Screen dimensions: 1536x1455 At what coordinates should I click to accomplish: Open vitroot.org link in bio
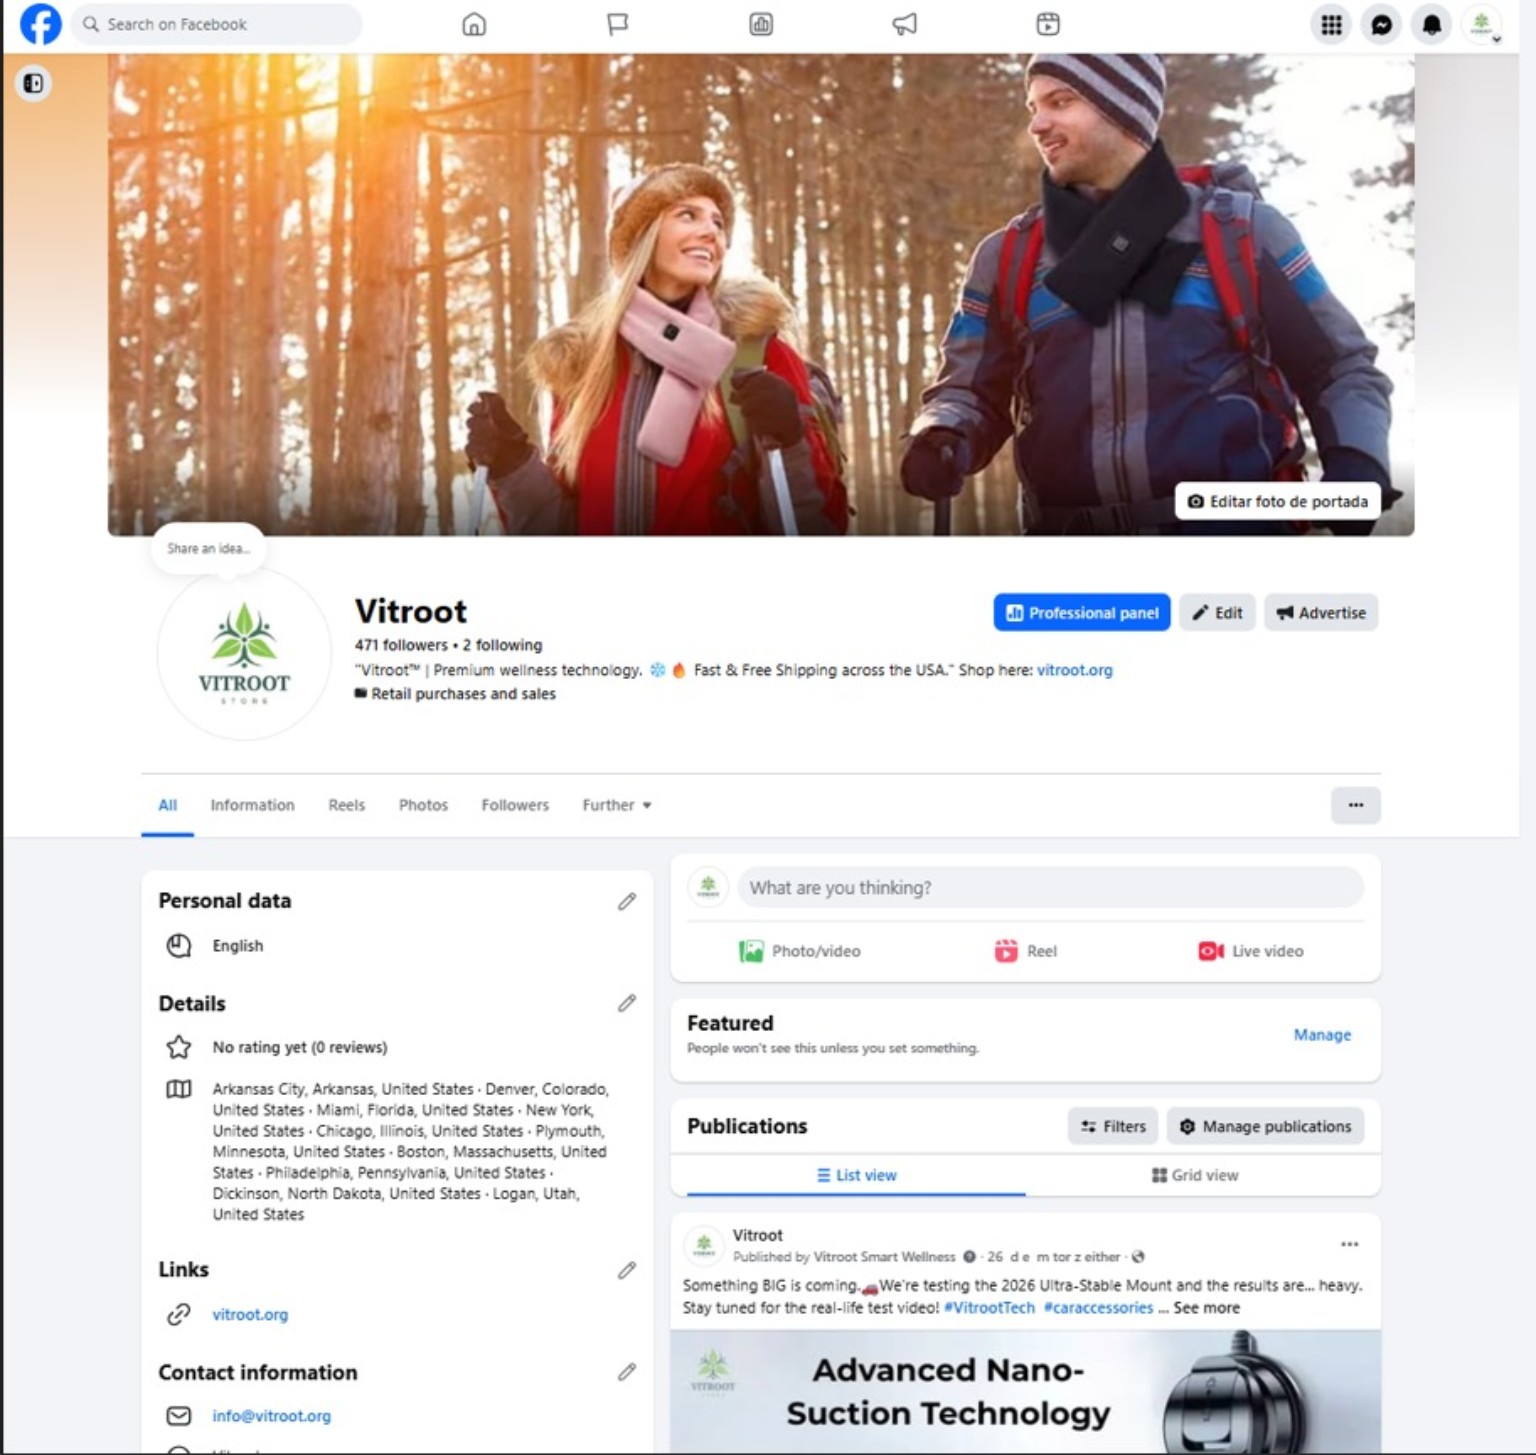click(x=1074, y=670)
